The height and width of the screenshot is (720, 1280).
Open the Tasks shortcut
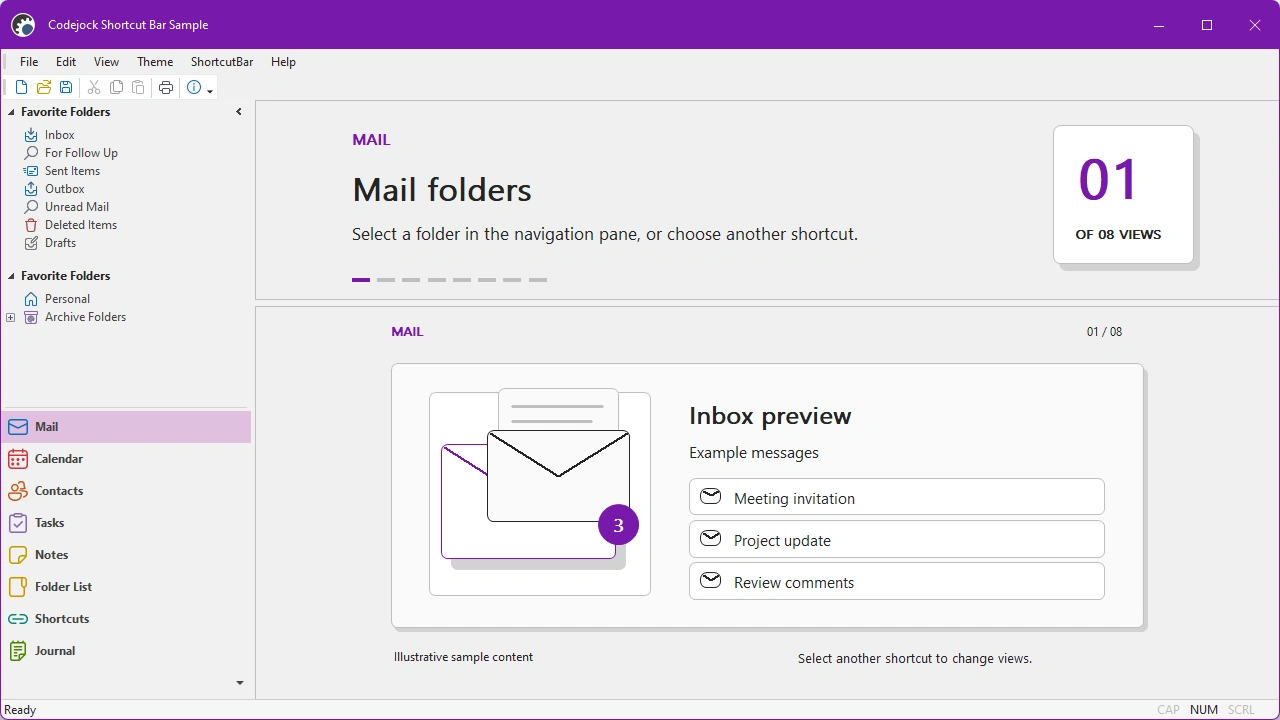(x=126, y=523)
